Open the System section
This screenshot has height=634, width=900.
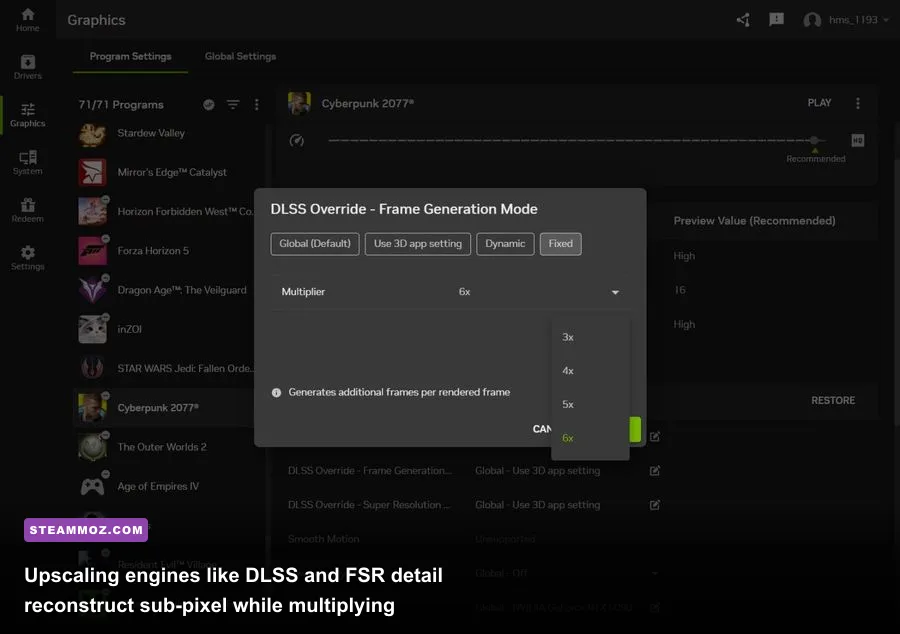[x=28, y=162]
